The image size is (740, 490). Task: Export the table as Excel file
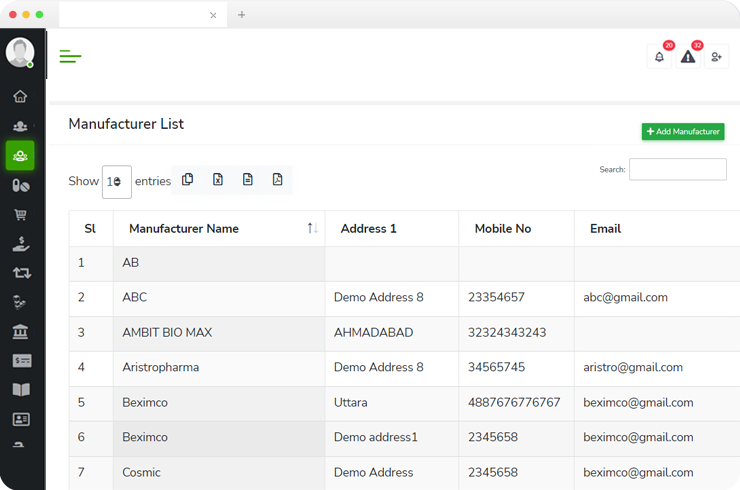click(217, 180)
